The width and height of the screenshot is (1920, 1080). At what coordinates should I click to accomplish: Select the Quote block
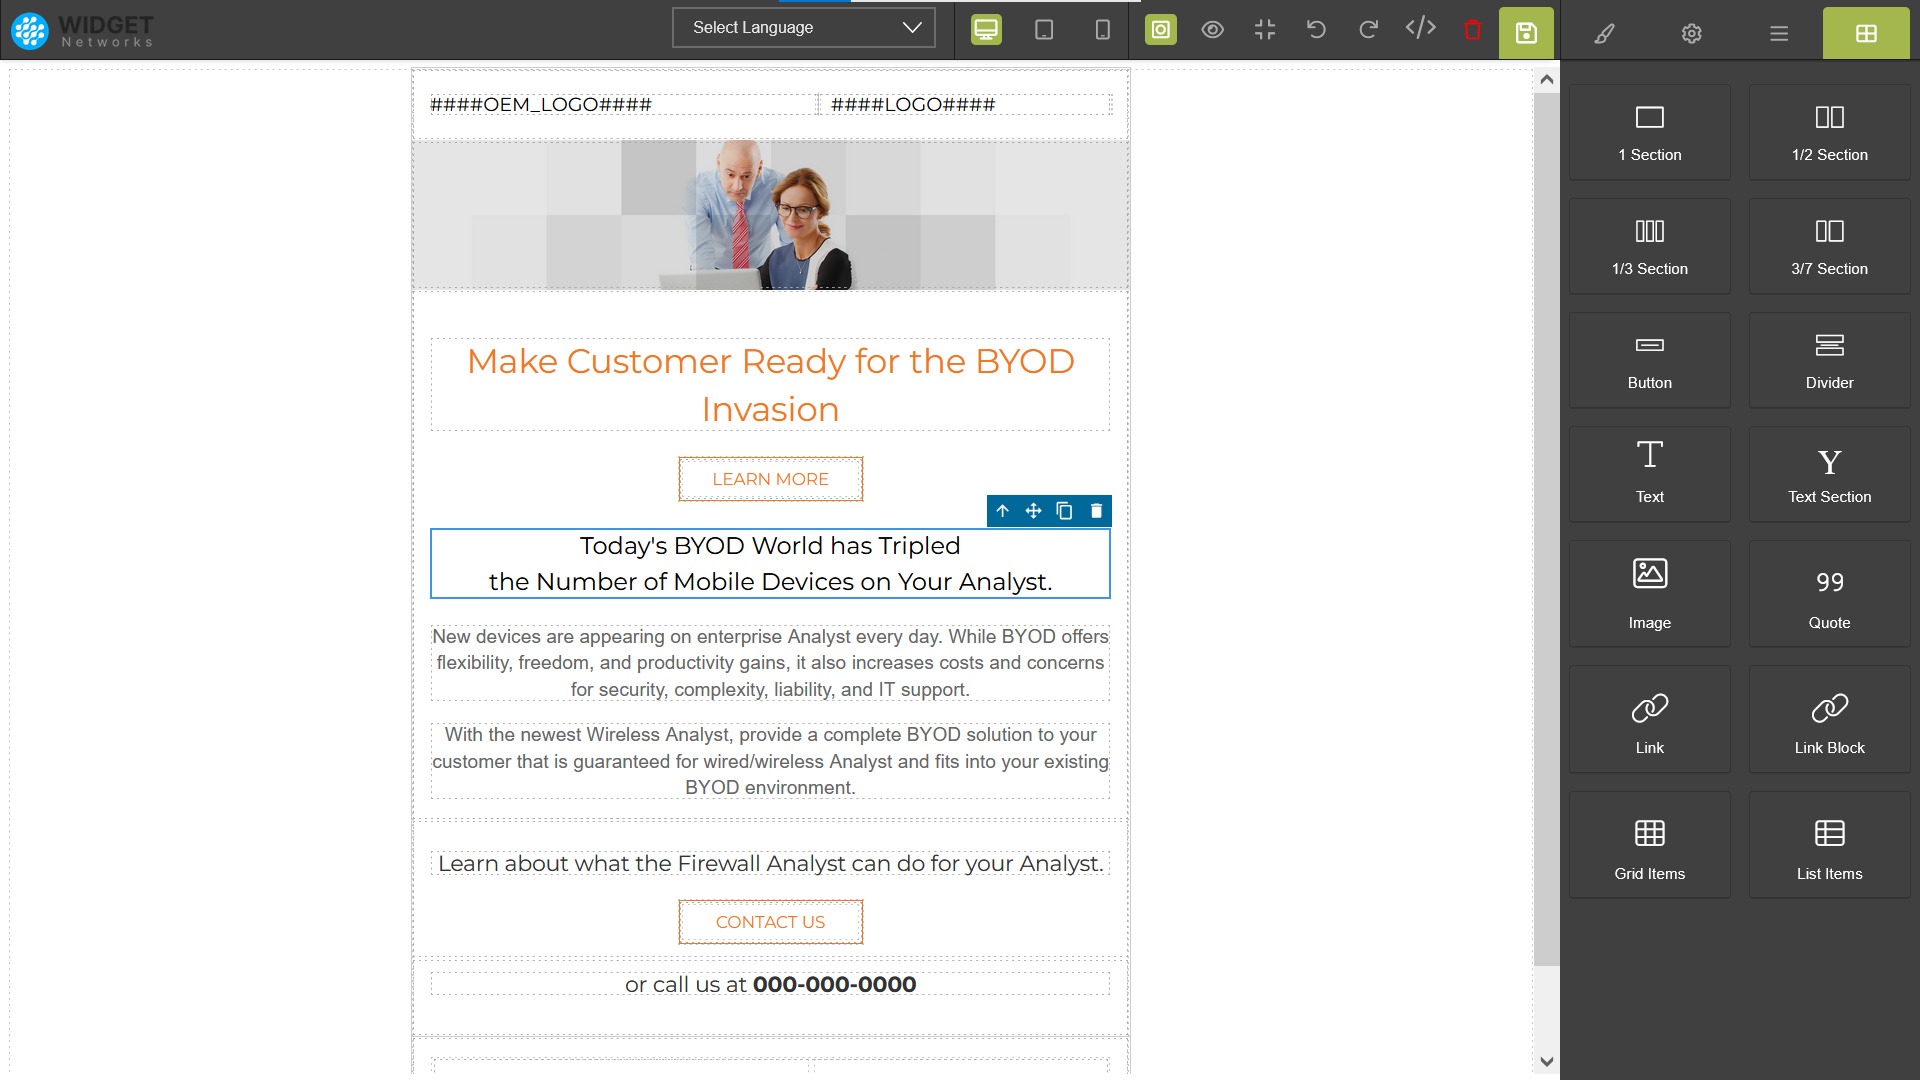1829,595
